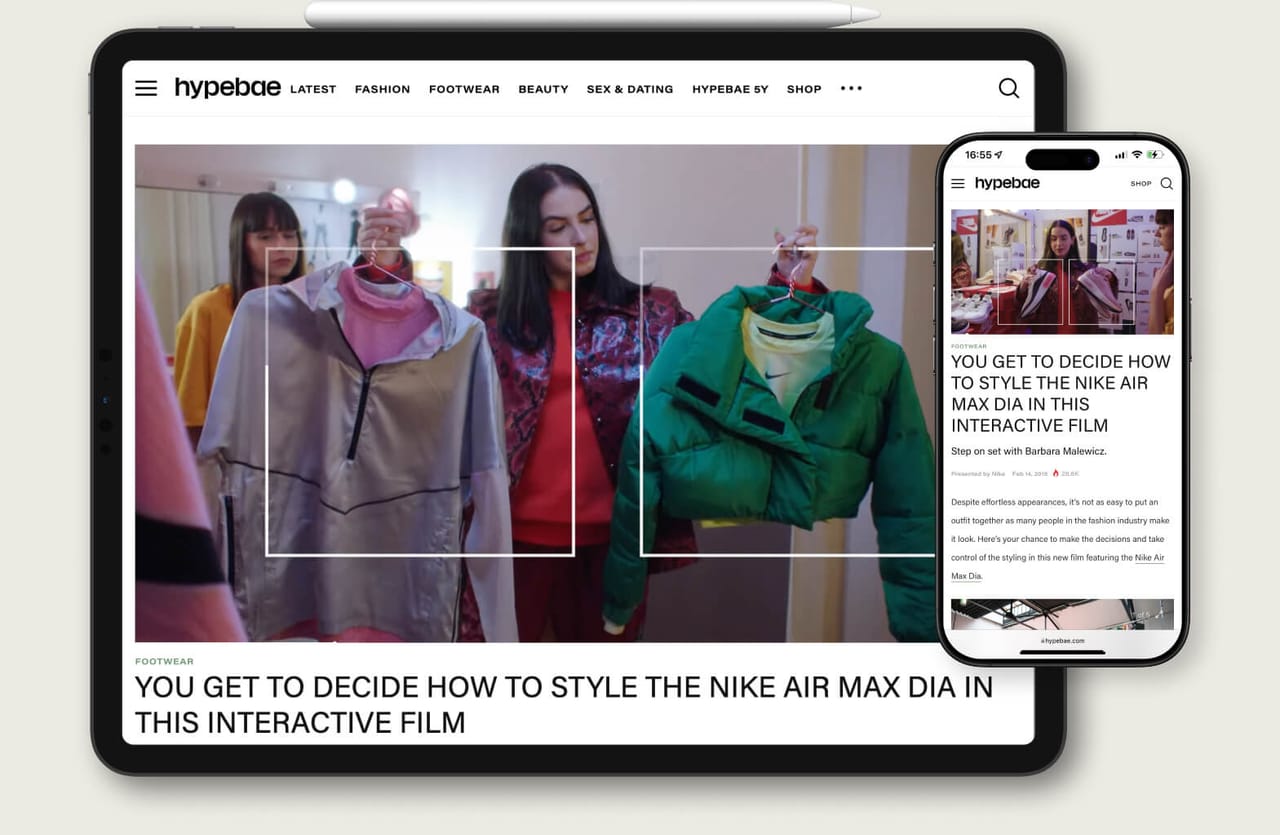Screen dimensions: 1280x835
Task: Tap the search icon on the phone
Action: click(x=1166, y=184)
